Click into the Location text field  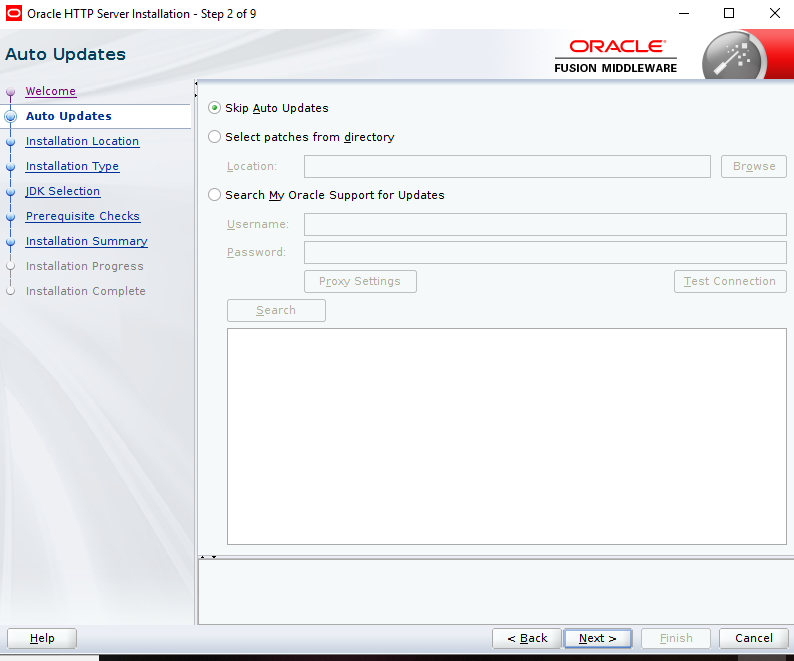pyautogui.click(x=507, y=166)
